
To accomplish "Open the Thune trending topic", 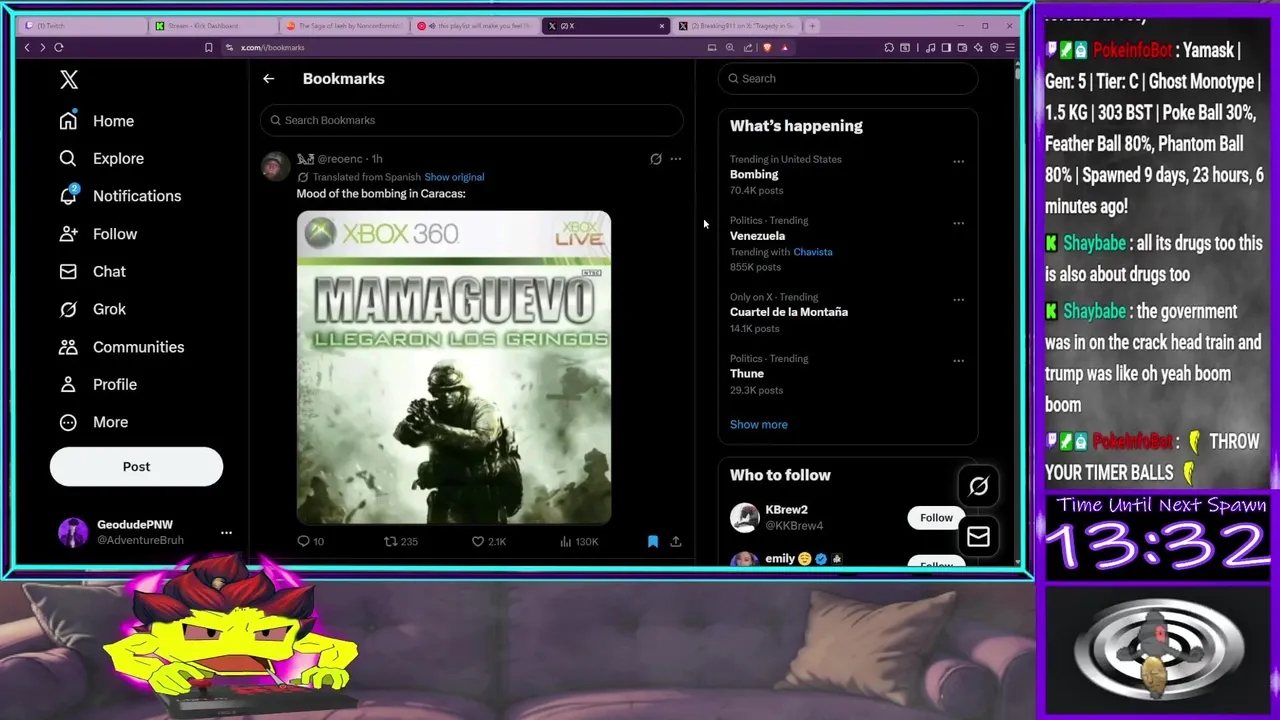I will (x=747, y=373).
